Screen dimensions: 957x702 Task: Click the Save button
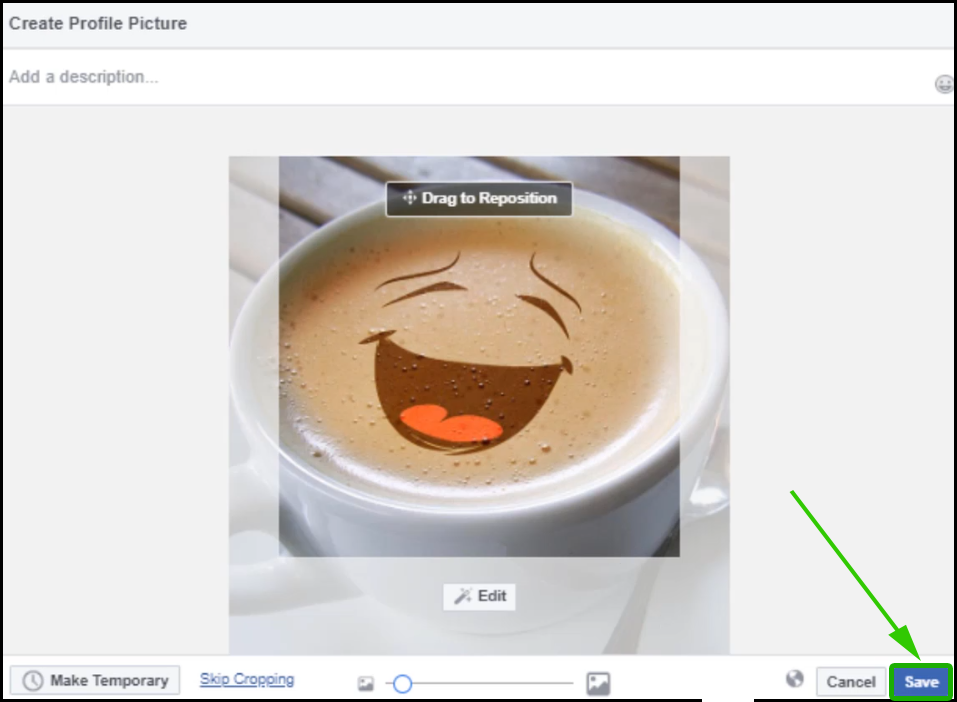921,681
